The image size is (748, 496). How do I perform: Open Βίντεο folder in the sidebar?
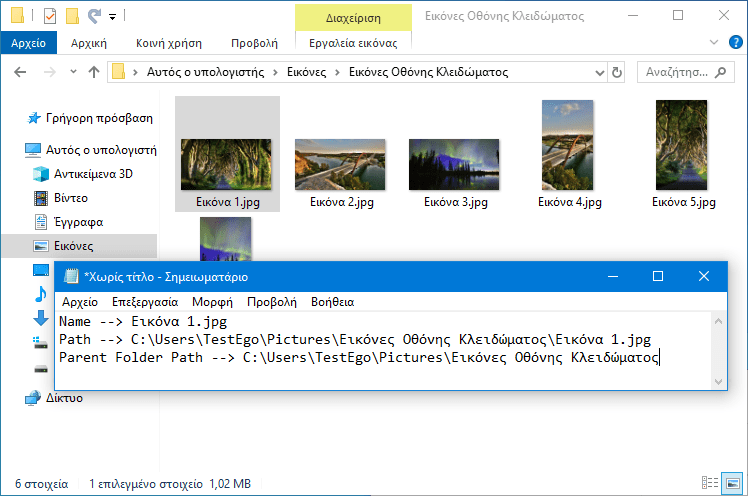coord(70,198)
